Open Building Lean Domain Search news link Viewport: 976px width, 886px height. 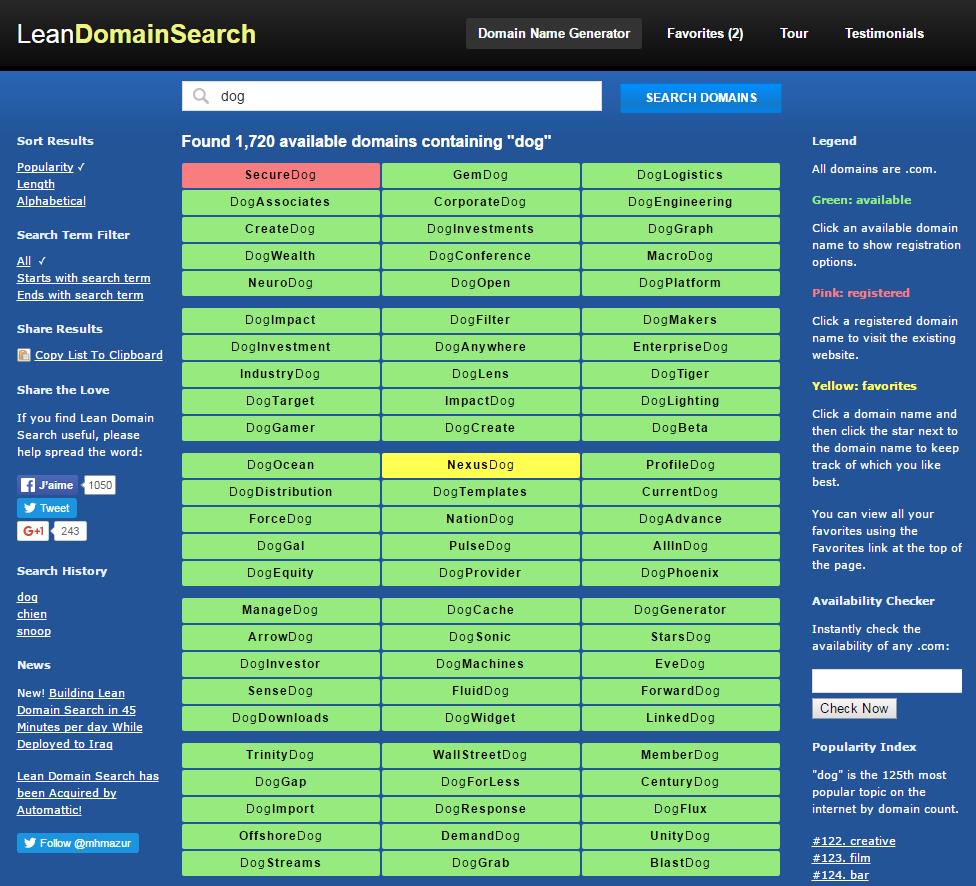[x=80, y=719]
